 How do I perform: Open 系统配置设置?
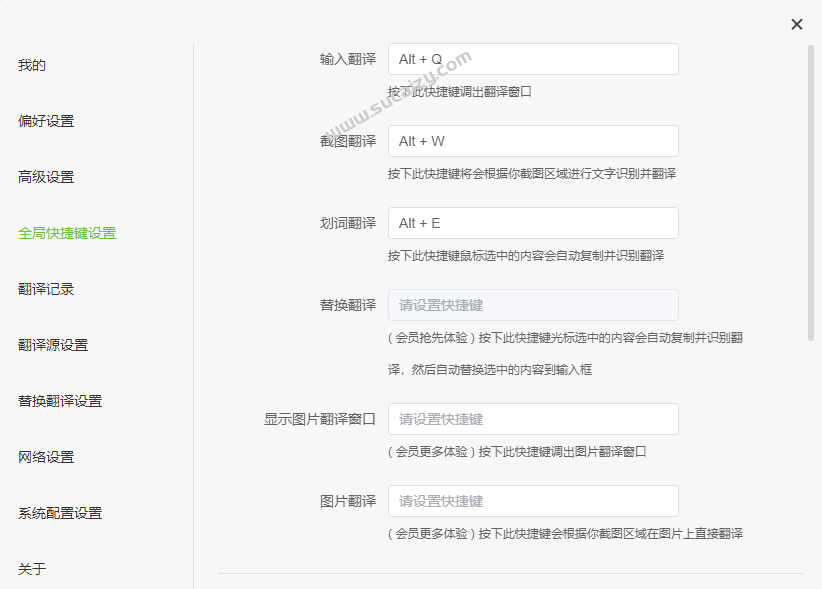point(60,513)
